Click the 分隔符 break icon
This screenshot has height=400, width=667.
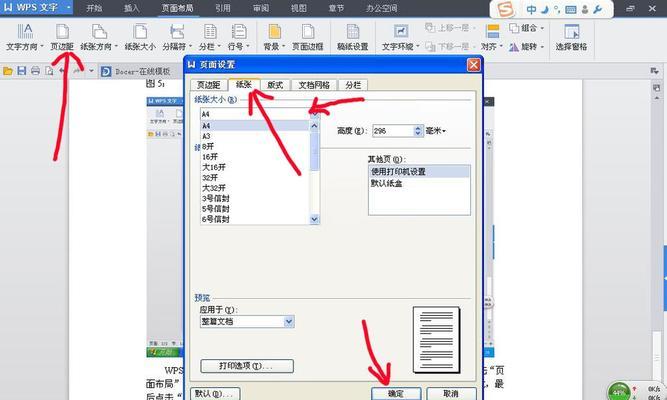pos(177,32)
